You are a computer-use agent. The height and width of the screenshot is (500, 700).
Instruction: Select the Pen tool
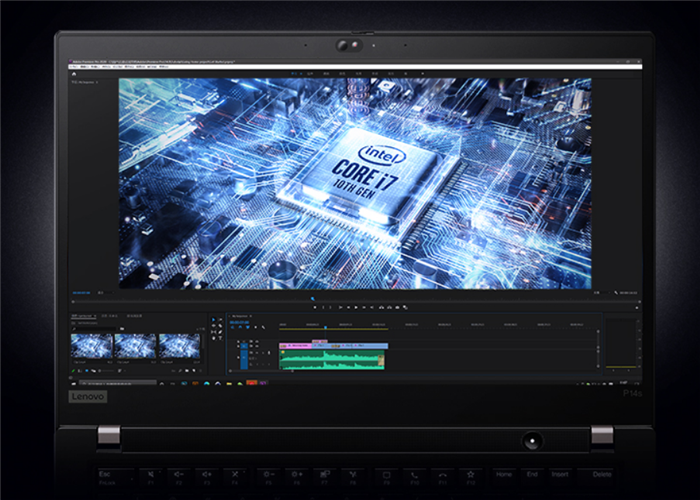tap(220, 332)
